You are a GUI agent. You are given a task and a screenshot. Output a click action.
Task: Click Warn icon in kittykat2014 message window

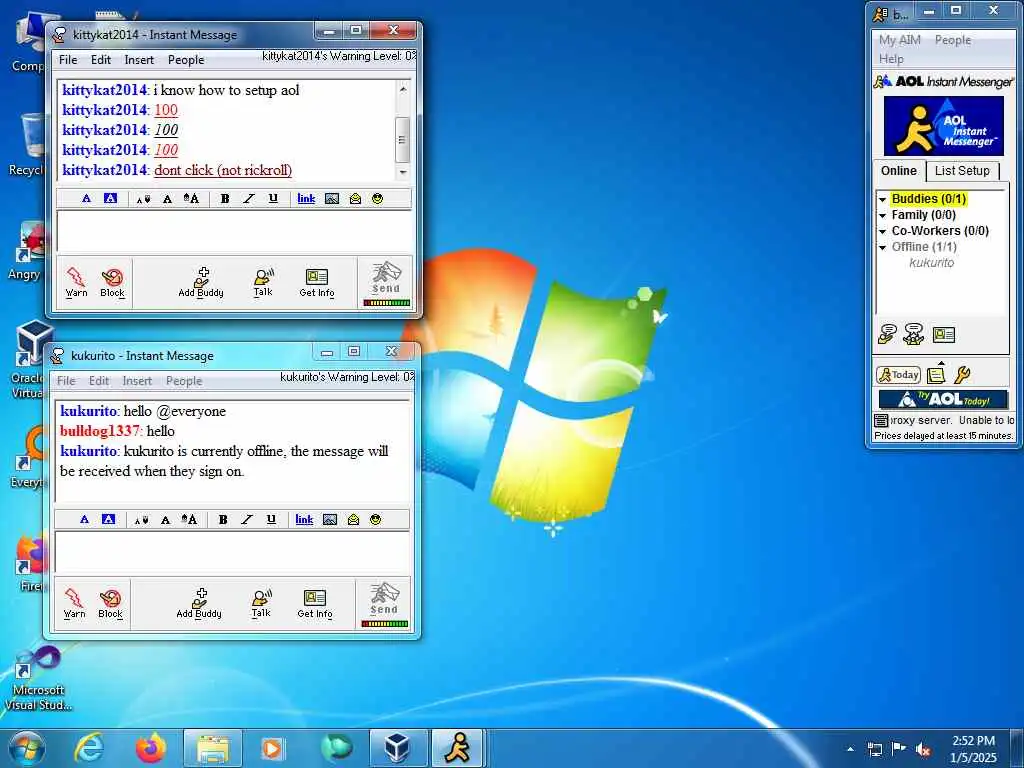tap(76, 282)
